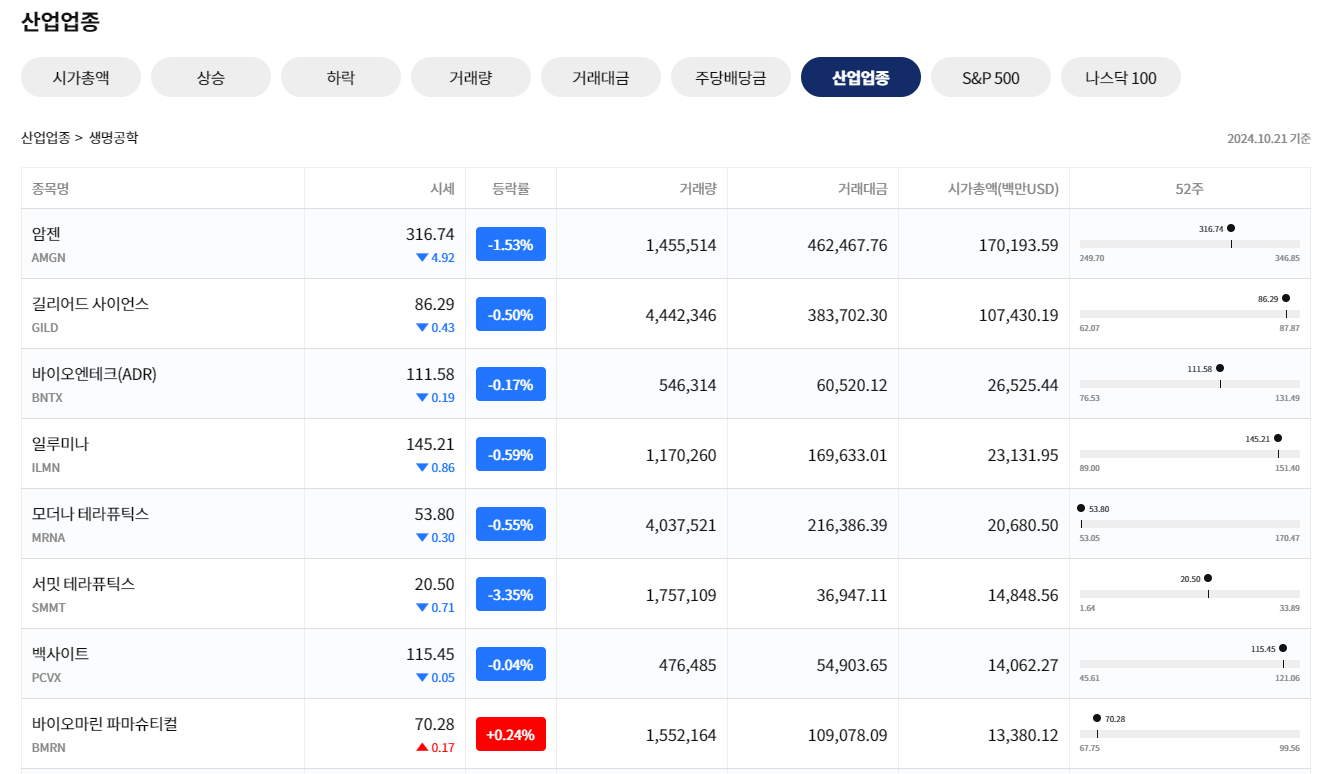Open the 바이오엔테크(ADR) stock link
1327x774 pixels.
(x=94, y=374)
